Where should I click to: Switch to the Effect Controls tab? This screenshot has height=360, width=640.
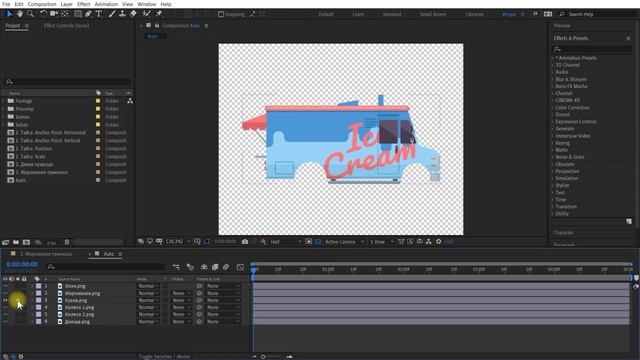pyautogui.click(x=66, y=25)
